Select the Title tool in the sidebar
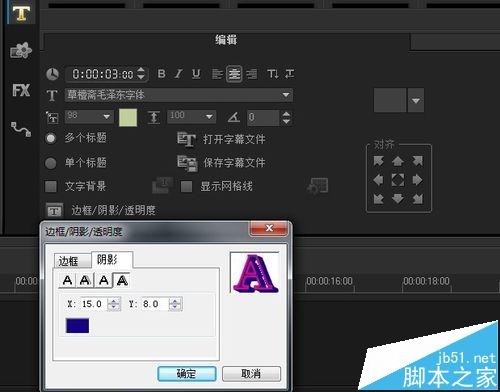The width and height of the screenshot is (500, 392). pos(21,13)
